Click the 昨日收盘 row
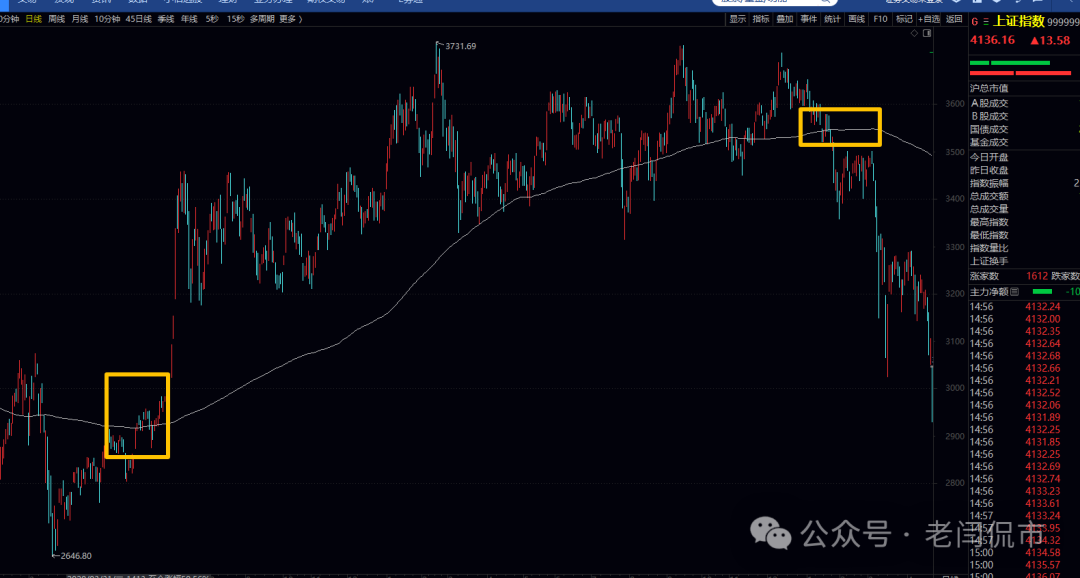This screenshot has height=578, width=1080. (x=1024, y=170)
